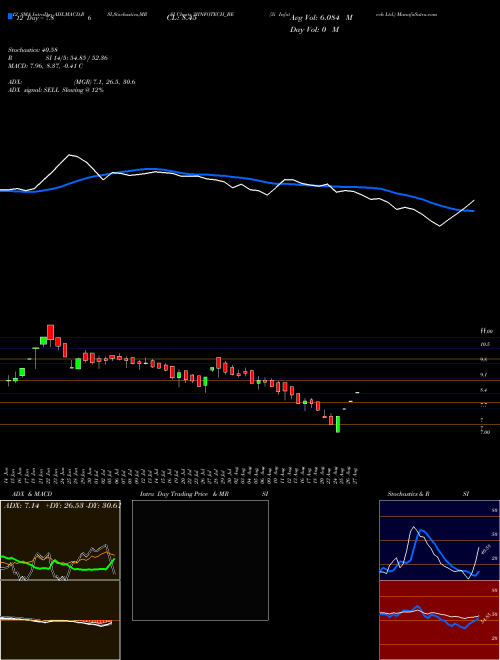Click the large green candle at the lowest price
Image resolution: width=500 pixels, height=660 pixels.
pos(338,424)
